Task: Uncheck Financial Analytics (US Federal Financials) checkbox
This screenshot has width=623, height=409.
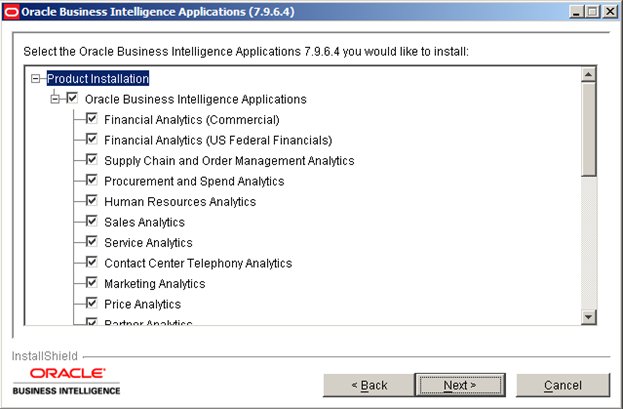Action: point(92,139)
